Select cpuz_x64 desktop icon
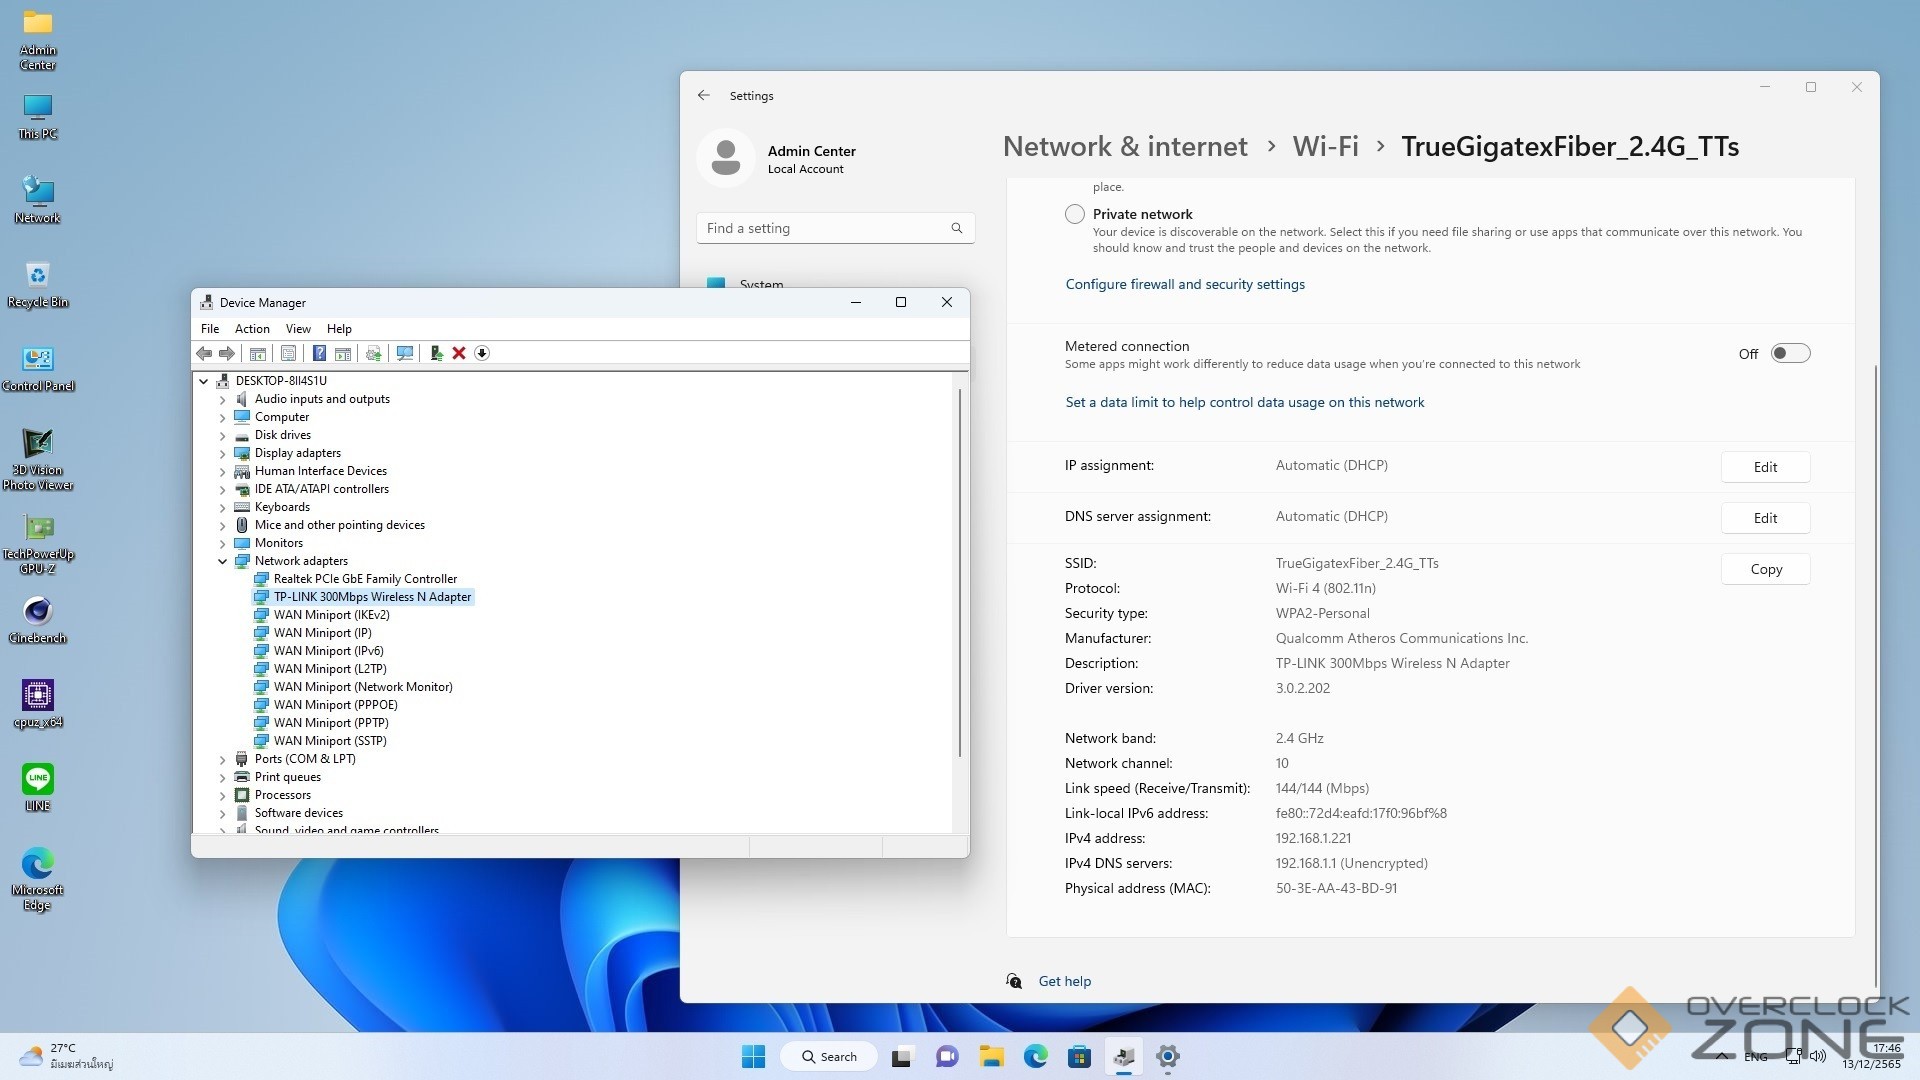Screen dimensions: 1920x1080 (x=38, y=704)
